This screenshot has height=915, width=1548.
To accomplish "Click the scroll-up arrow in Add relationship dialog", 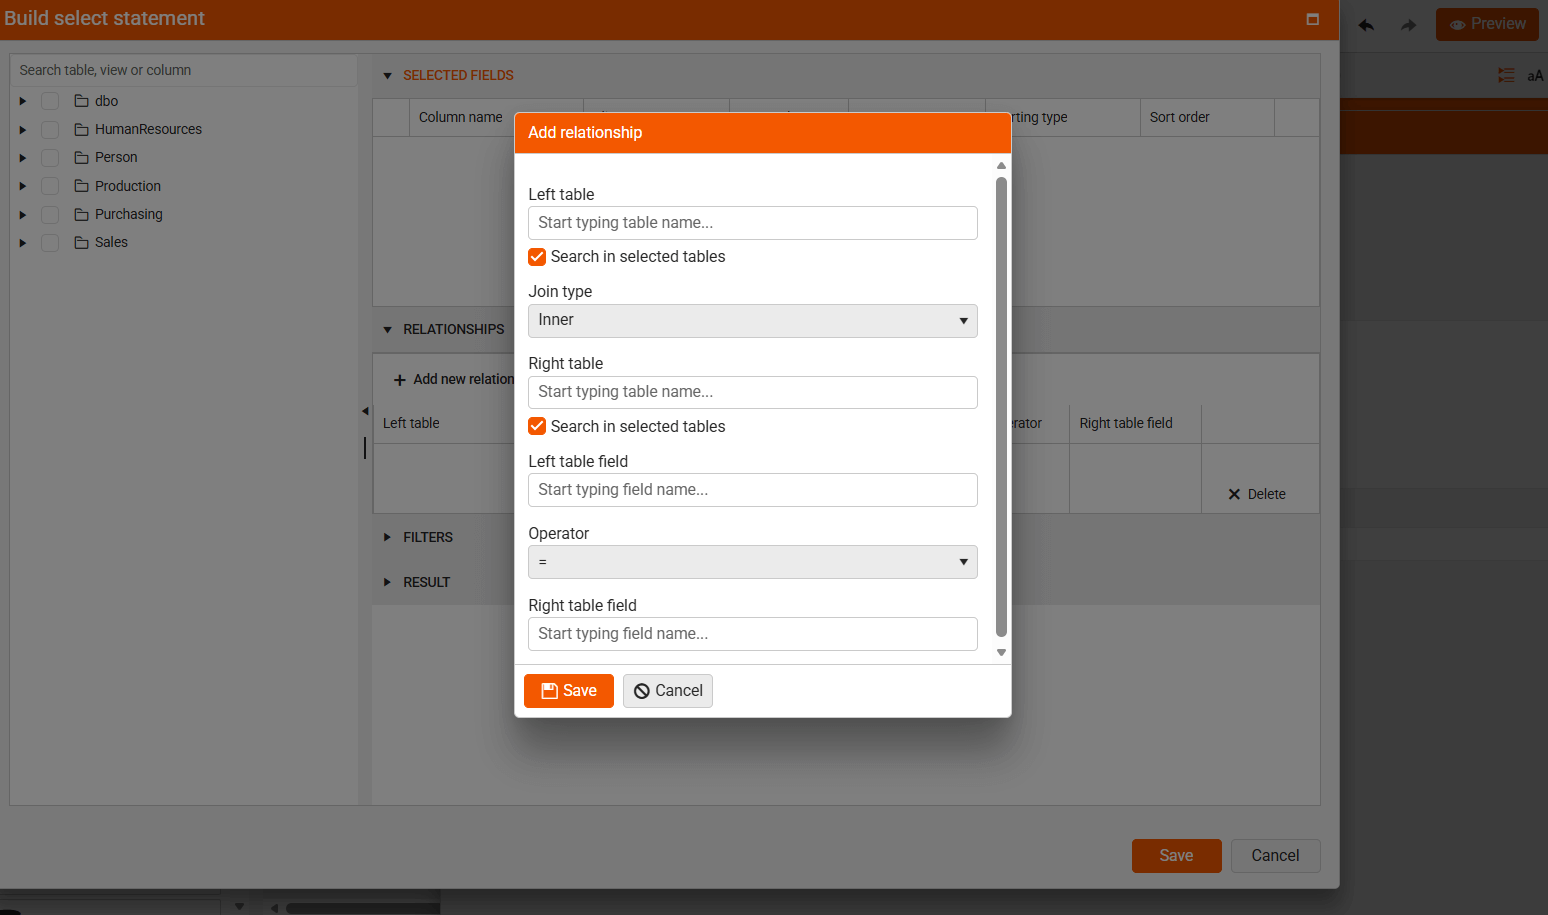I will [1001, 166].
